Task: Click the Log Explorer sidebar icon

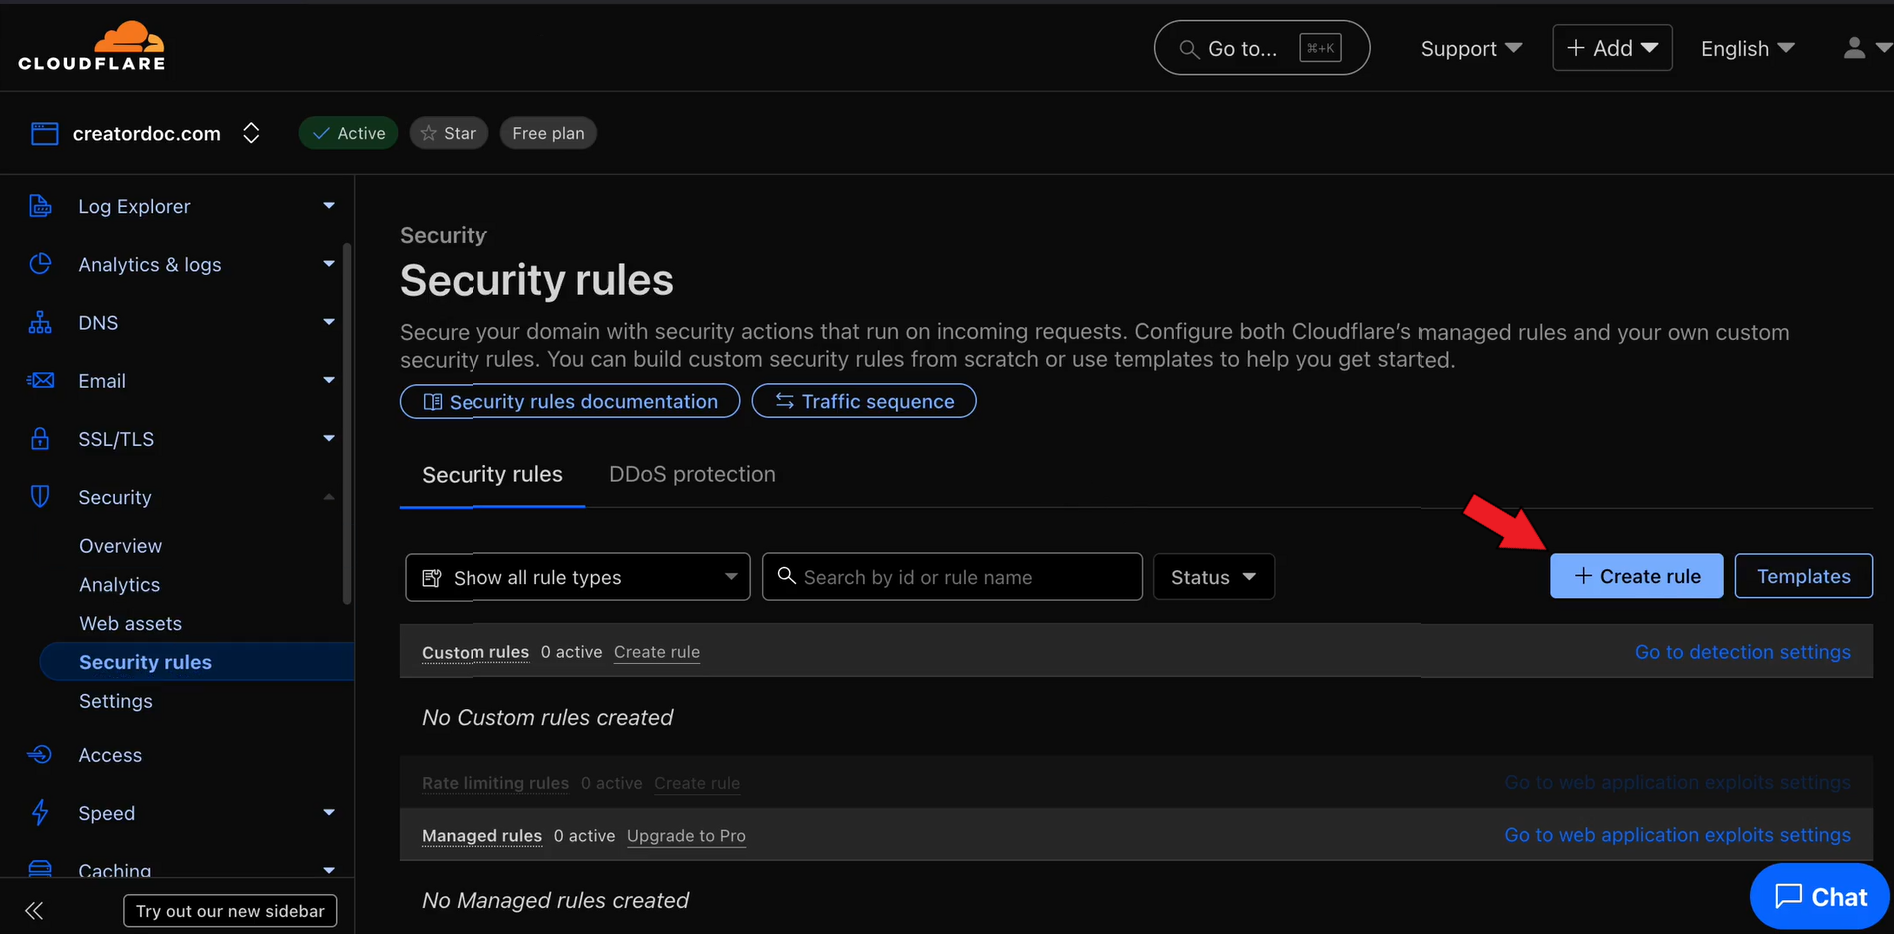Action: point(40,206)
